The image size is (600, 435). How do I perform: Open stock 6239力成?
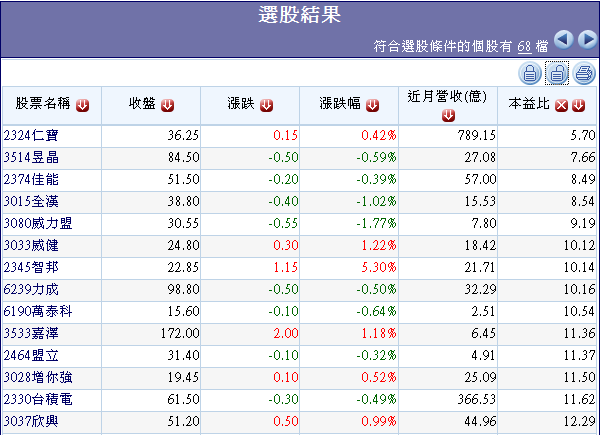[x=31, y=289]
